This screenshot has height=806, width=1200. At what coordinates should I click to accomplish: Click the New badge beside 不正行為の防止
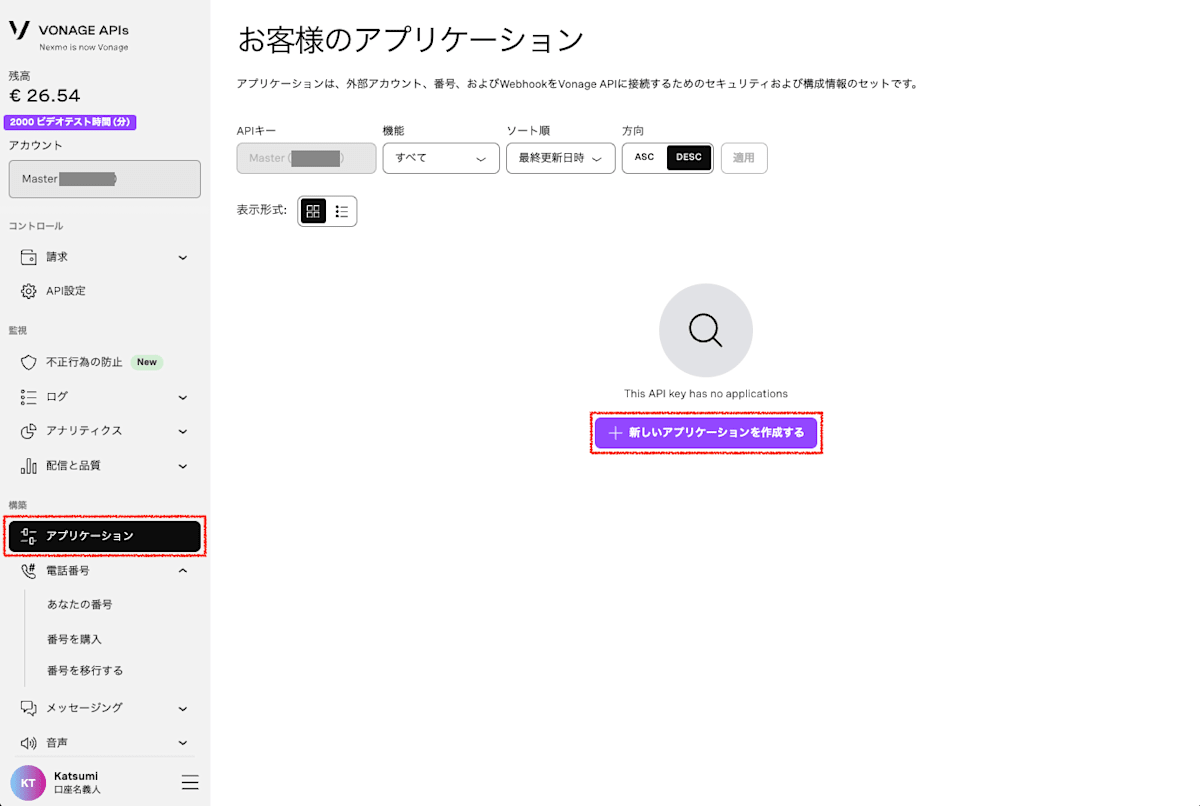[147, 362]
